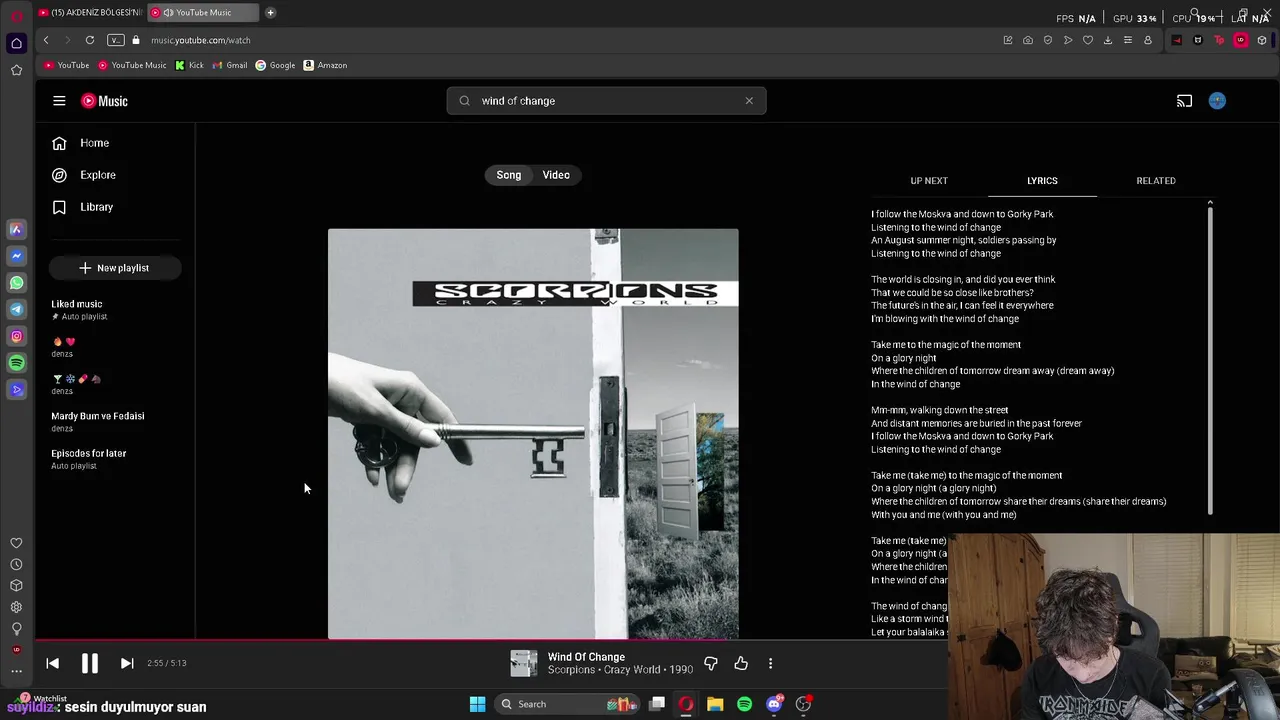Click the Windows taskbar Search box
This screenshot has width=1280, height=720.
568,704
